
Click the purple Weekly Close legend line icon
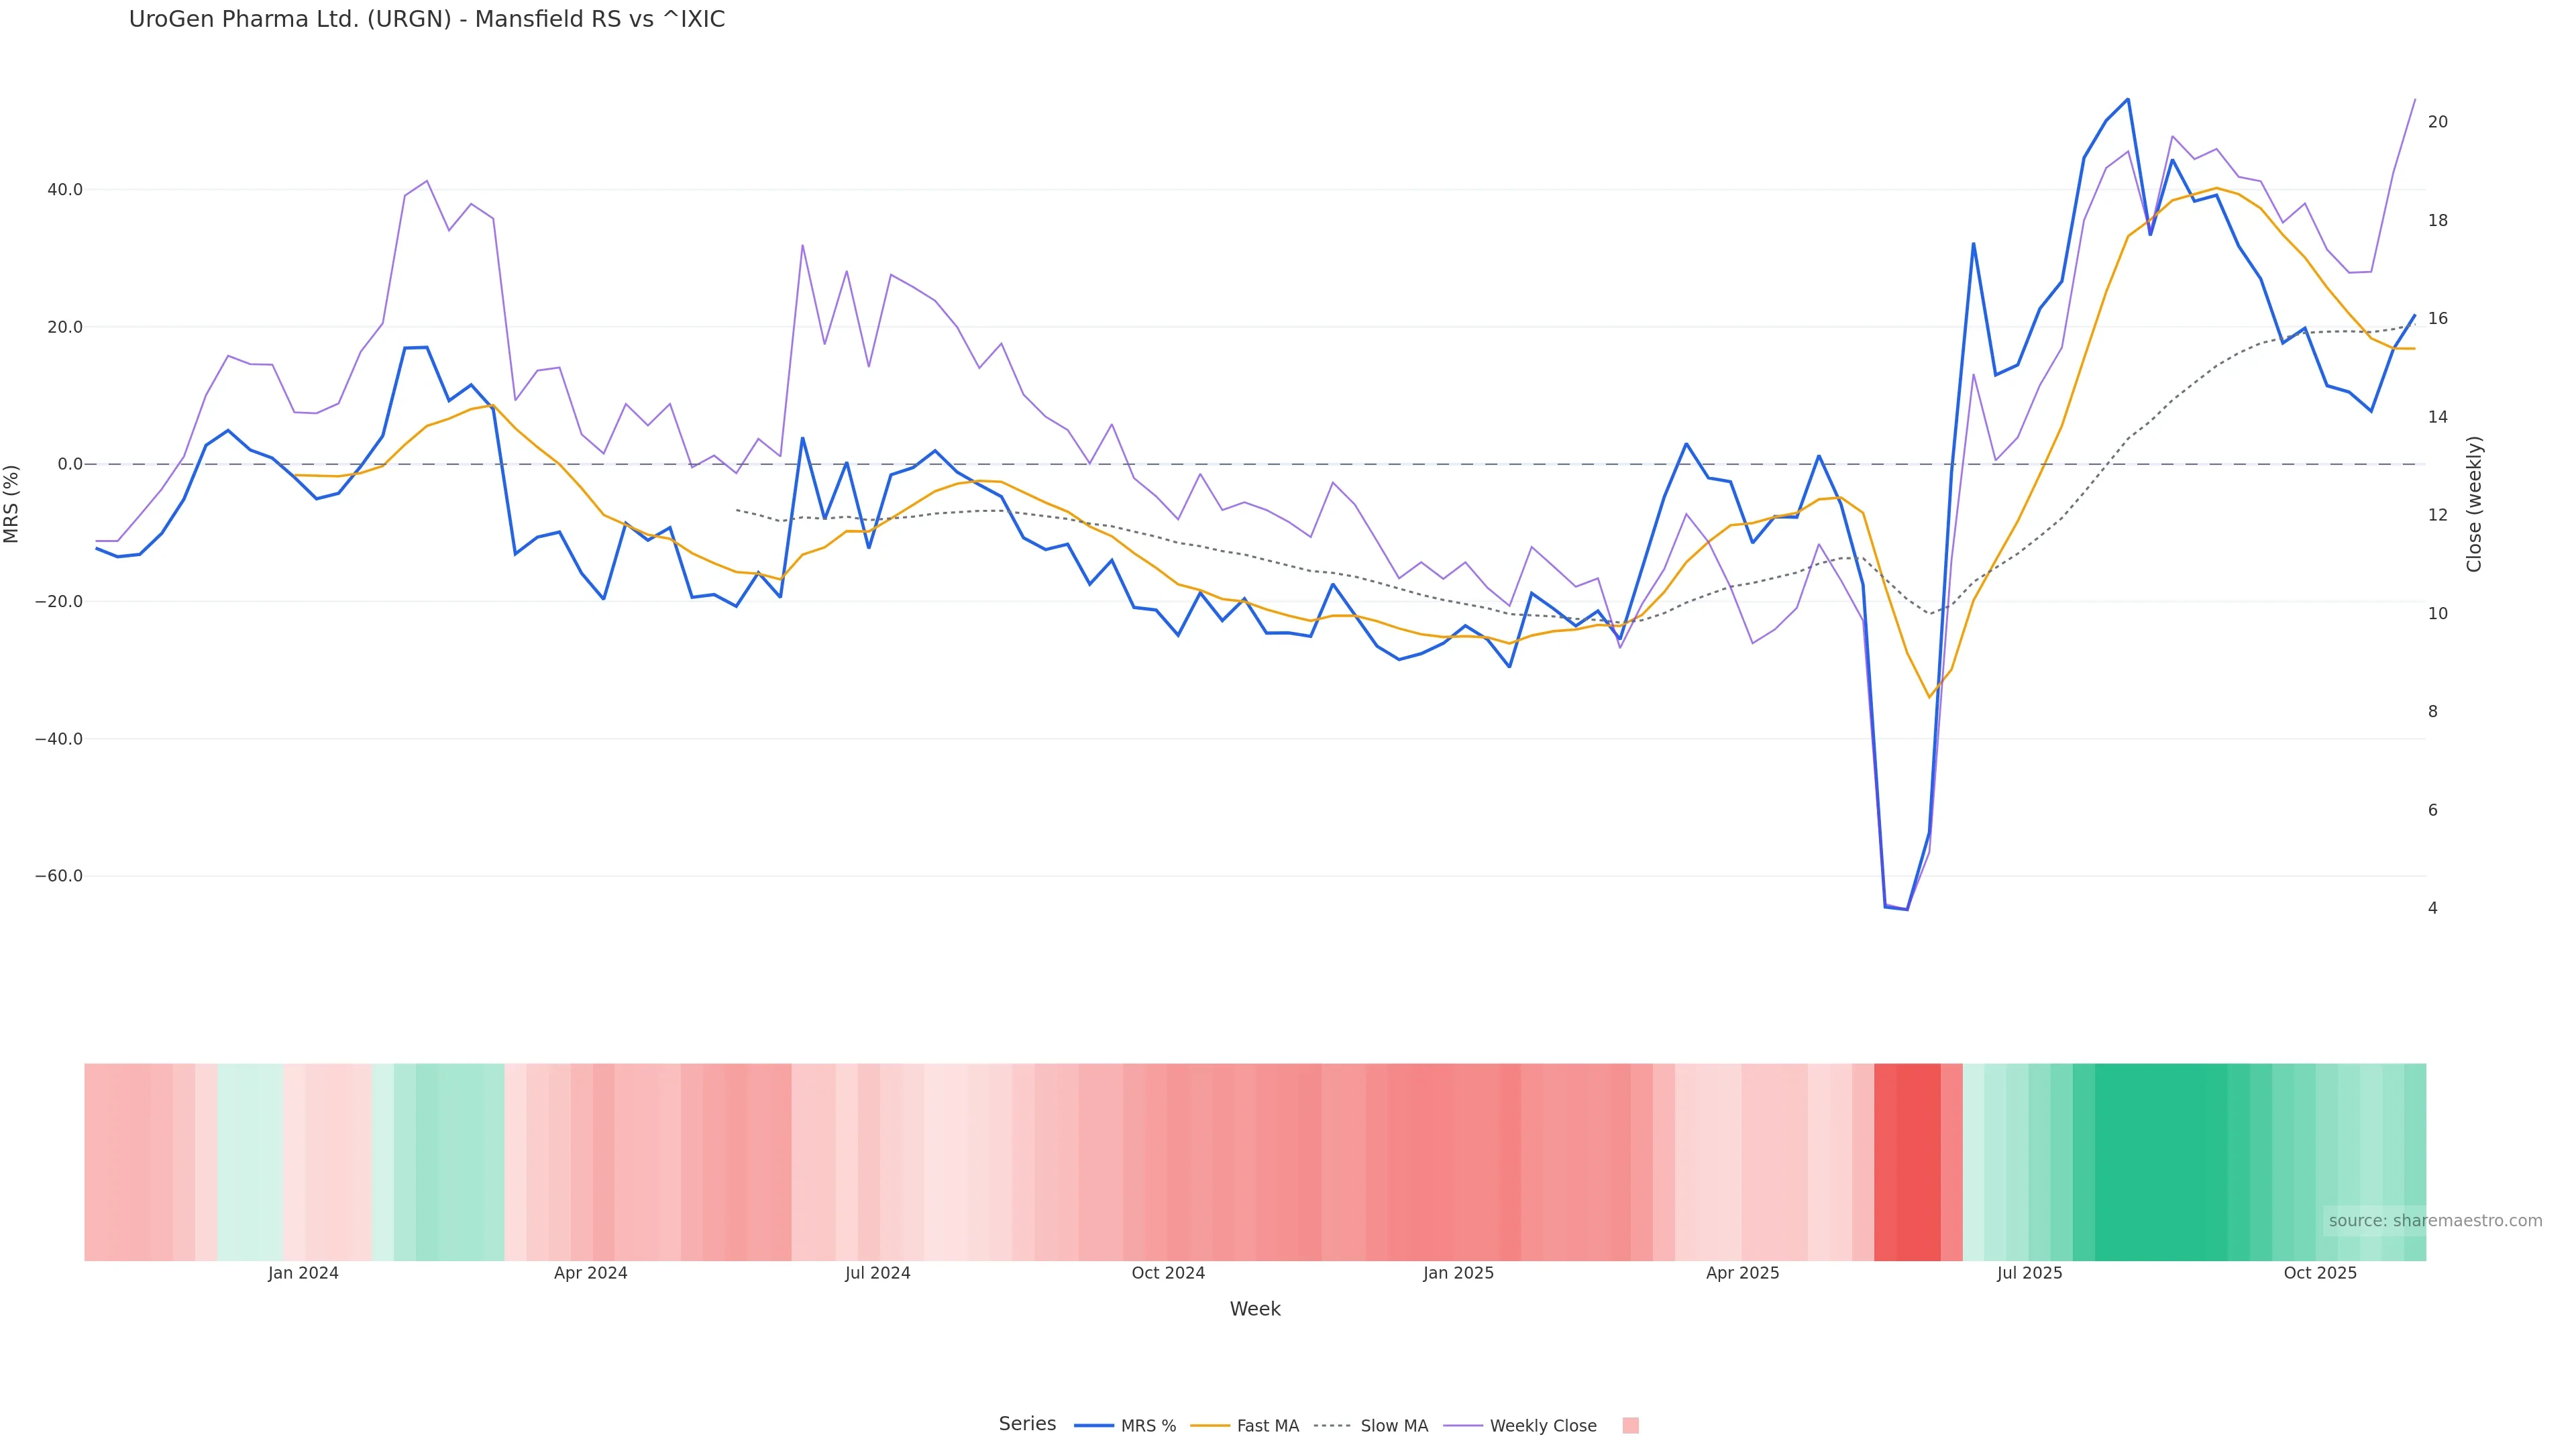(1463, 1426)
